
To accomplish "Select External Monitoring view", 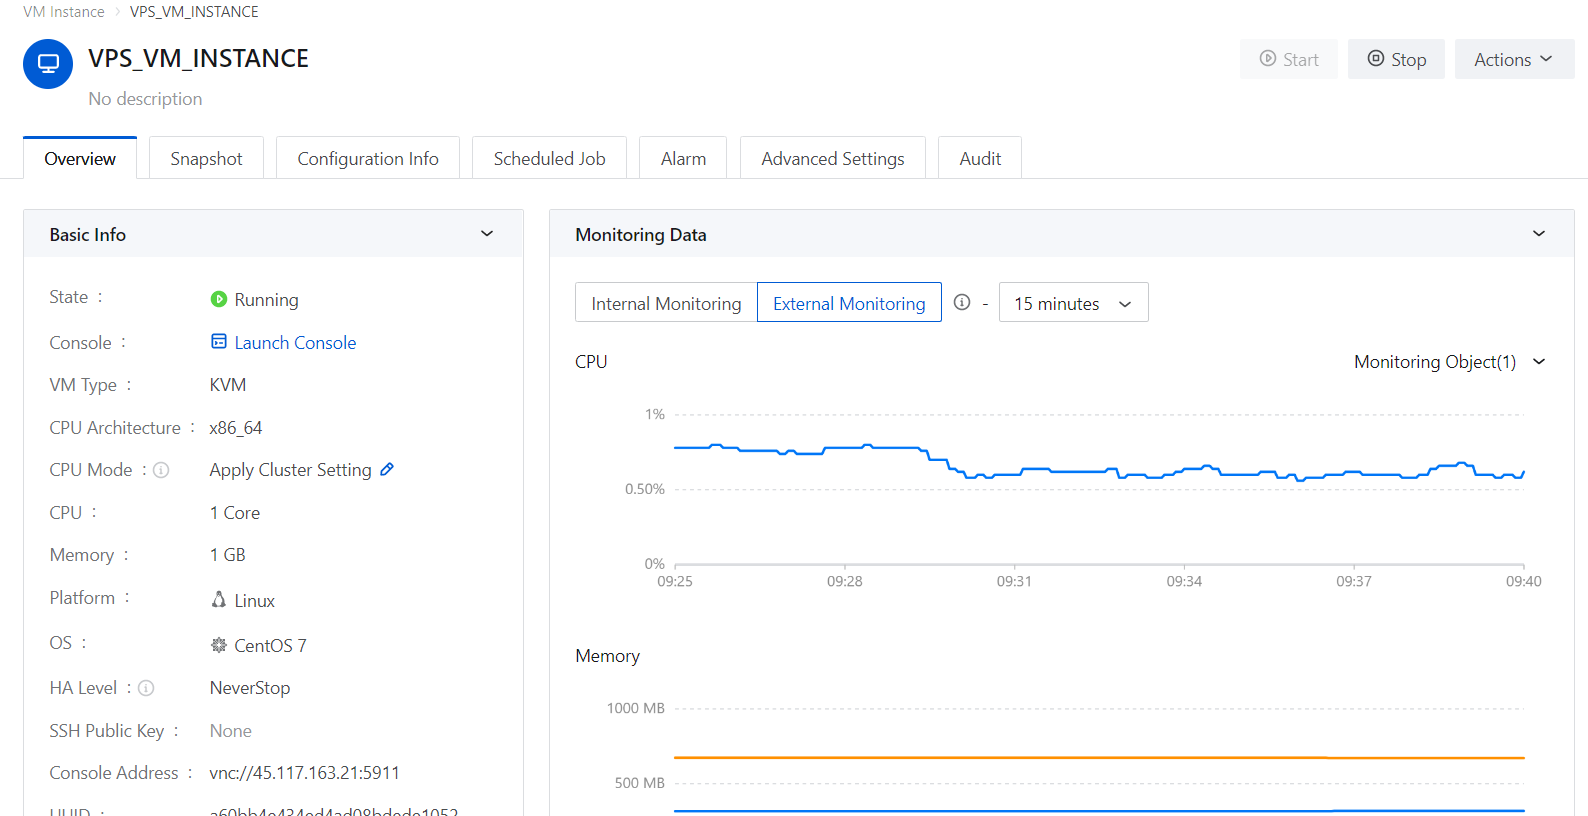I will [849, 303].
